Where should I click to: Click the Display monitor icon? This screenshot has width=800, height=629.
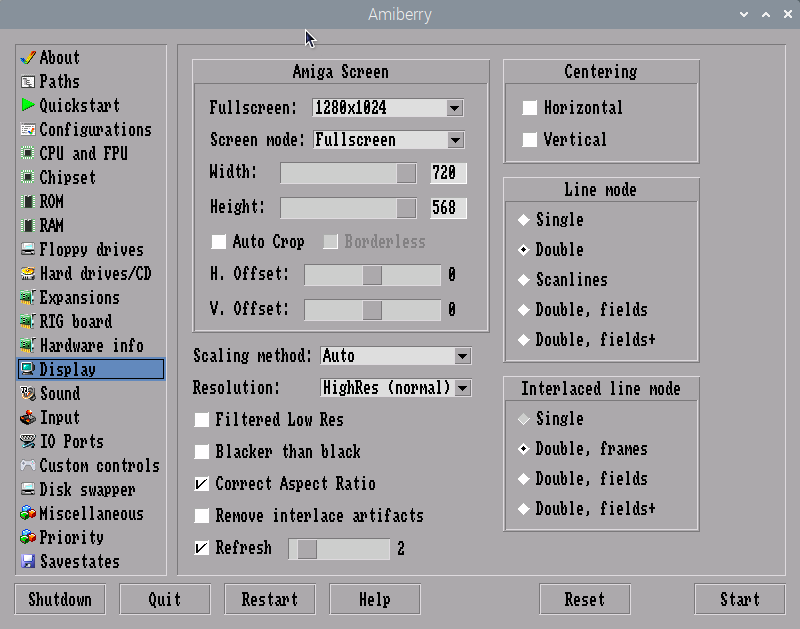[x=28, y=369]
